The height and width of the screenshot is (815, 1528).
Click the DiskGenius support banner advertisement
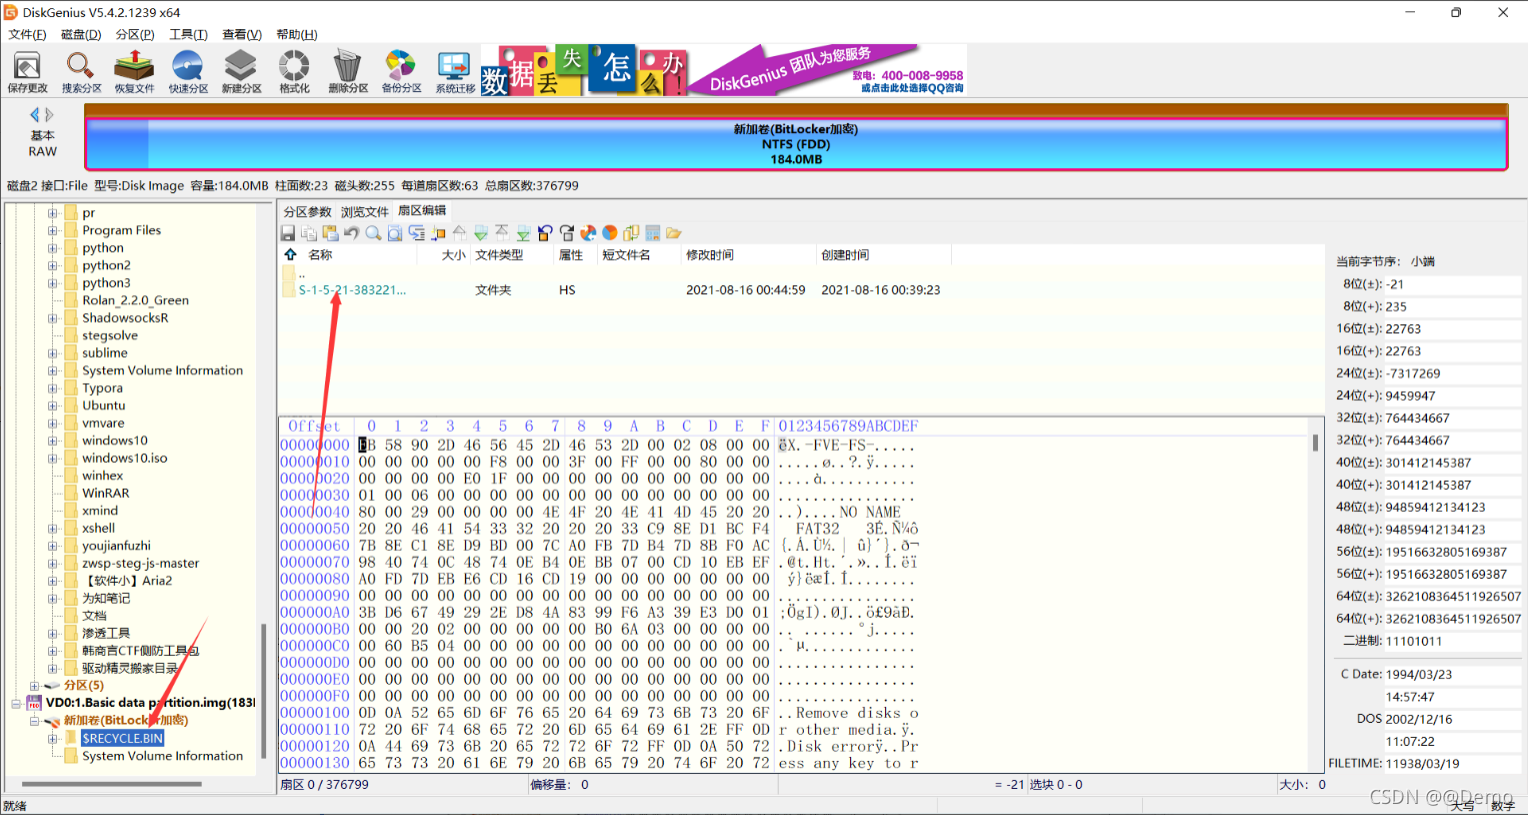[x=724, y=70]
